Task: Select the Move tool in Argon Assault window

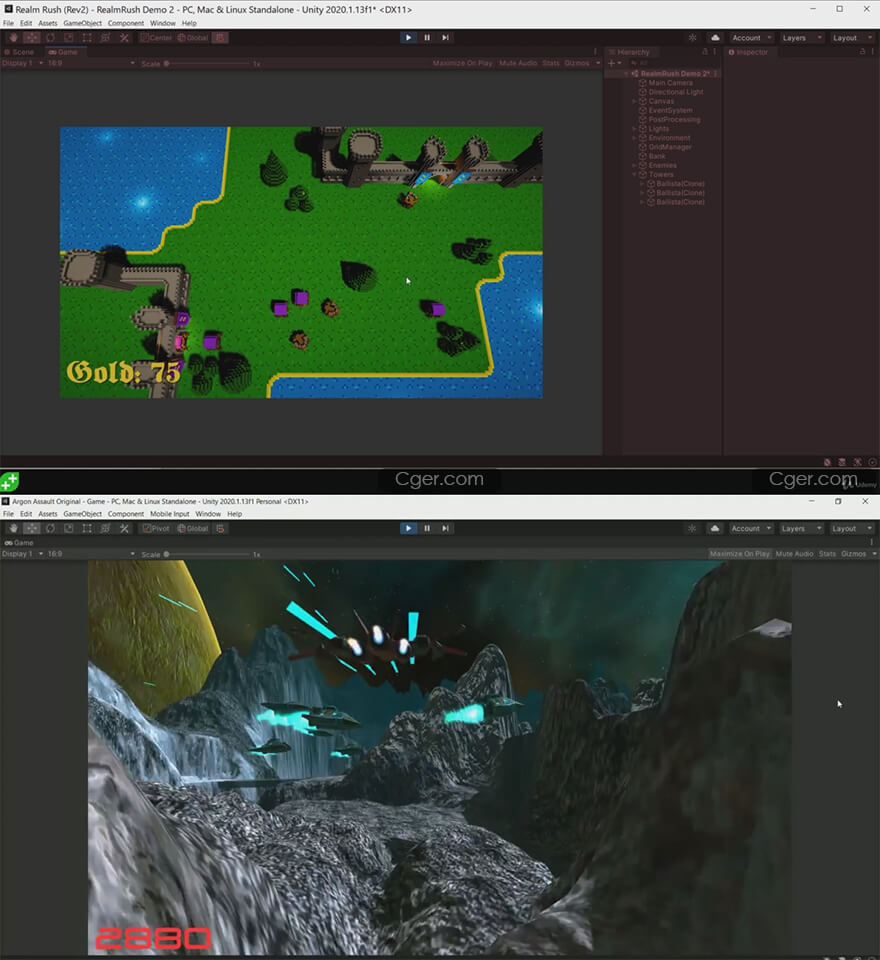Action: pos(32,528)
